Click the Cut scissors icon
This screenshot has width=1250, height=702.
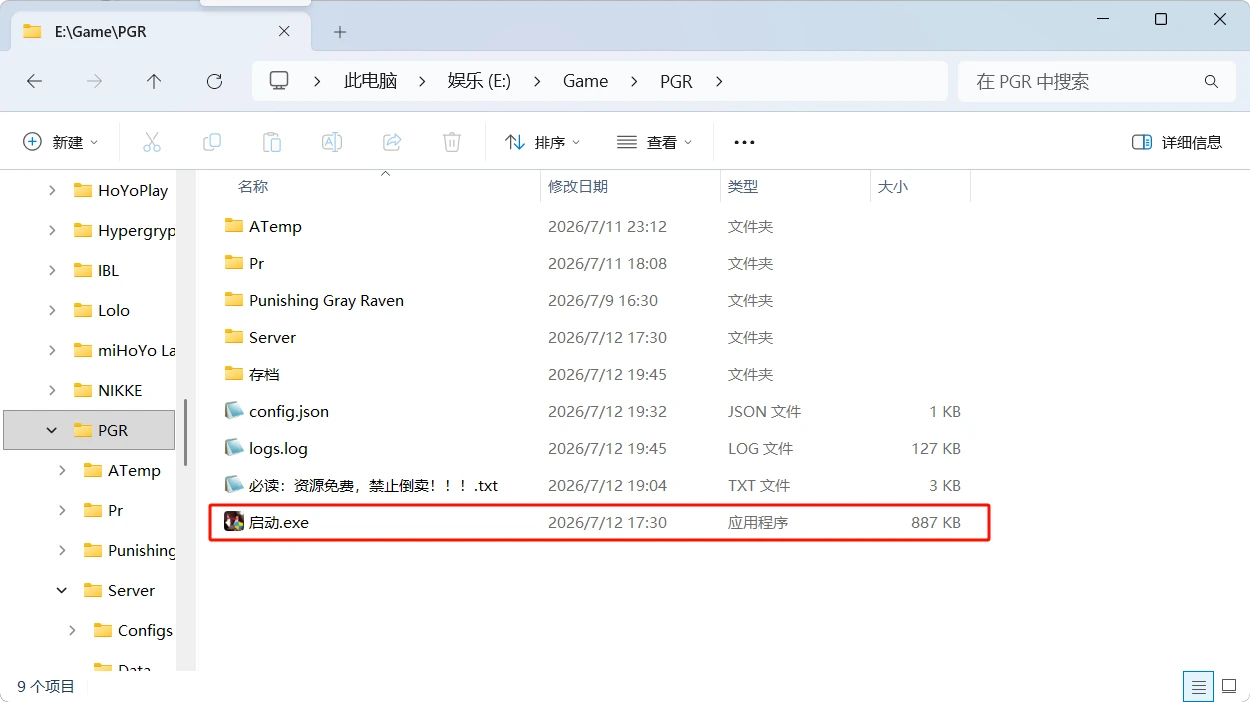pyautogui.click(x=152, y=142)
